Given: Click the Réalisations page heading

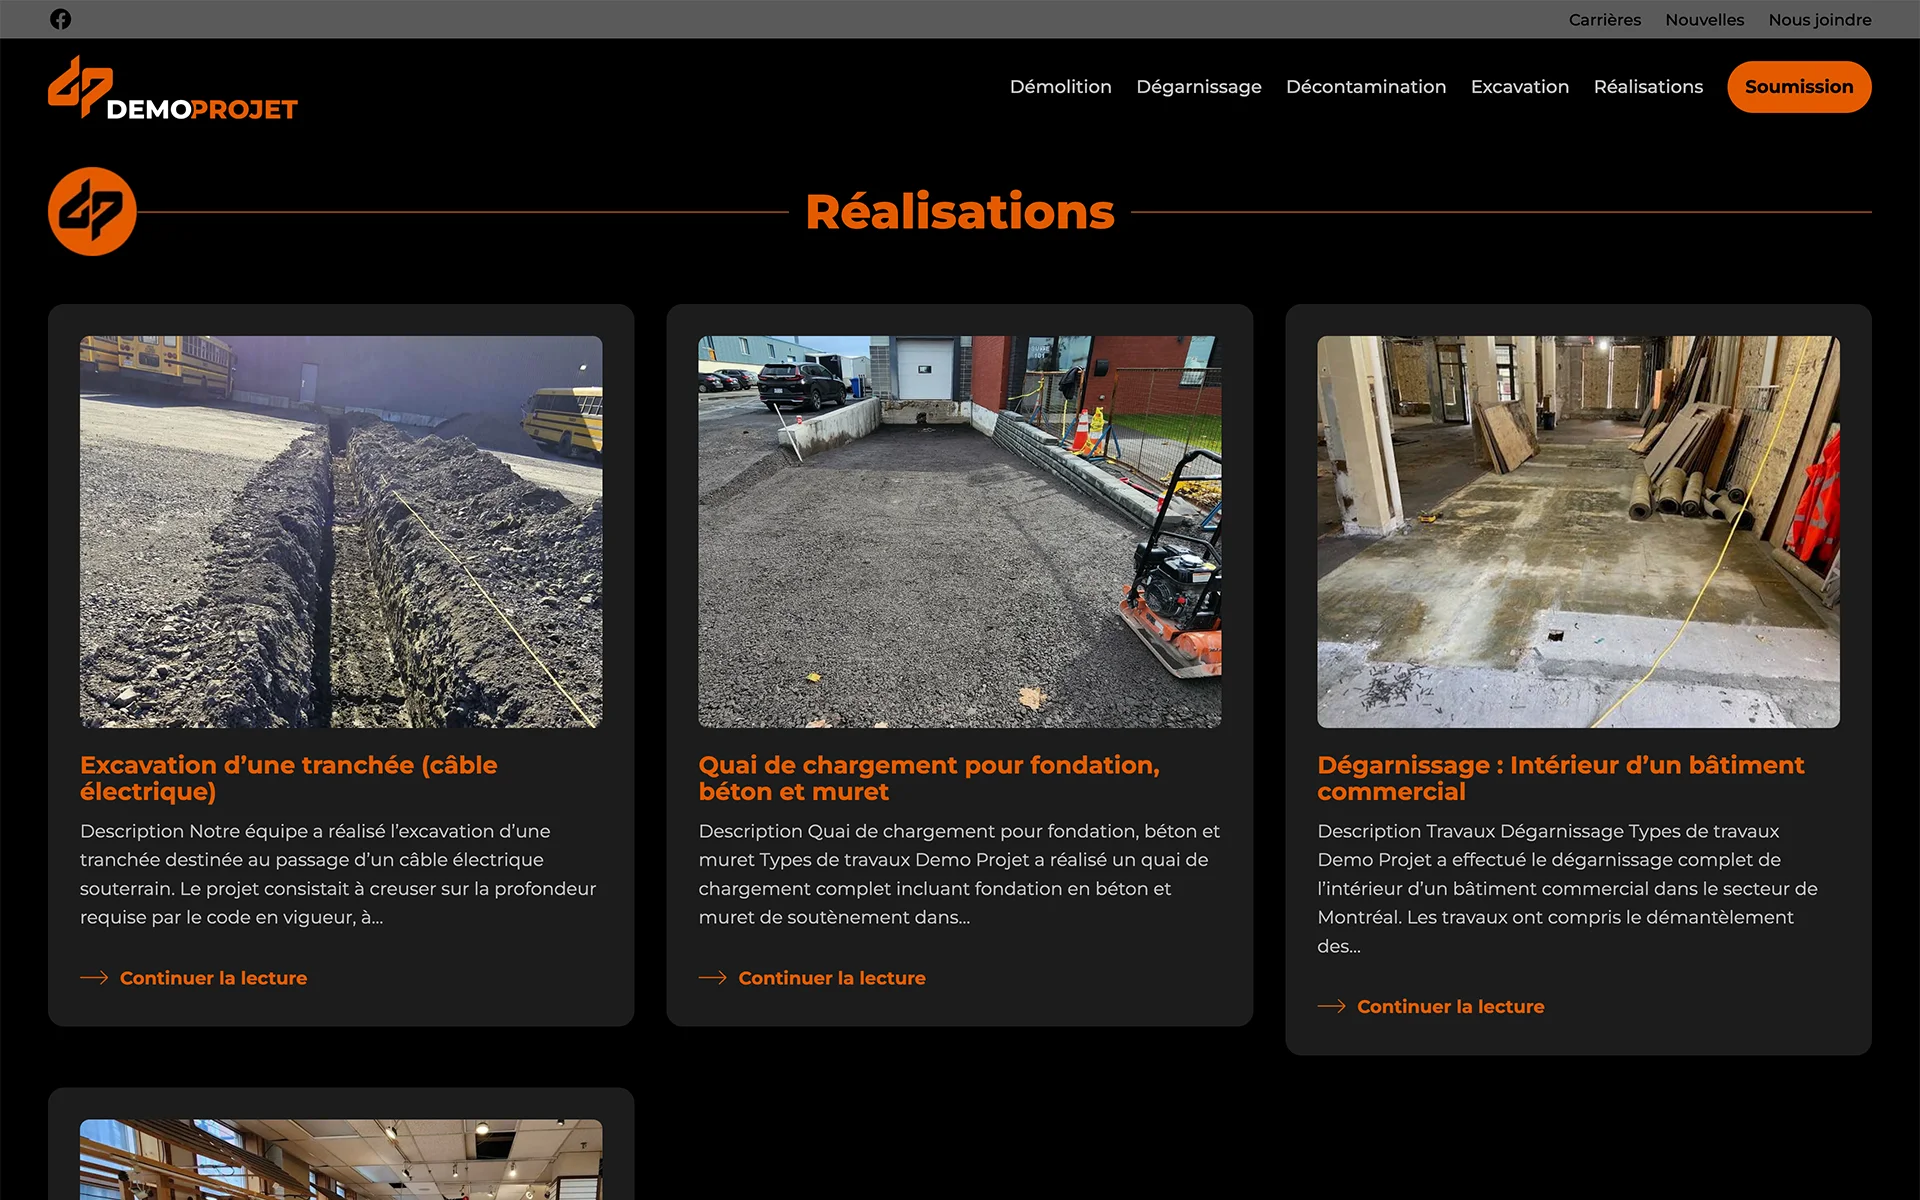Looking at the screenshot, I should coord(959,211).
